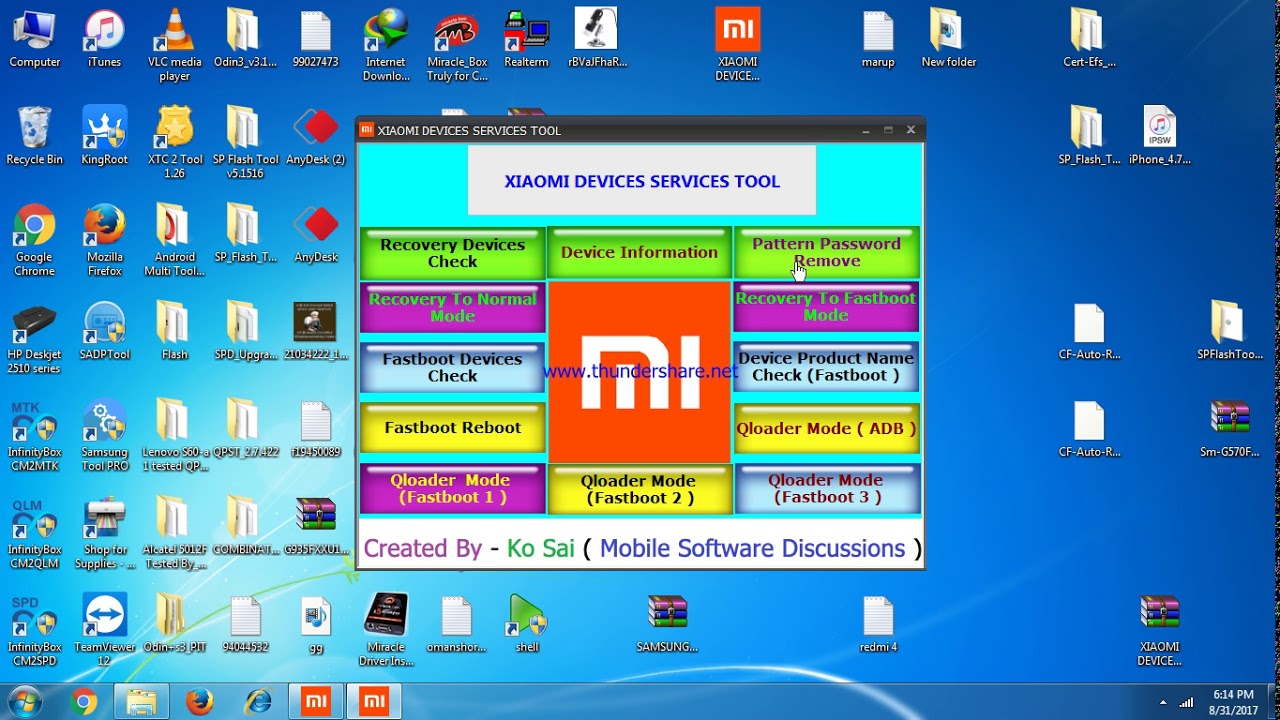This screenshot has width=1280, height=720.
Task: Open File Explorer from taskbar
Action: click(141, 702)
